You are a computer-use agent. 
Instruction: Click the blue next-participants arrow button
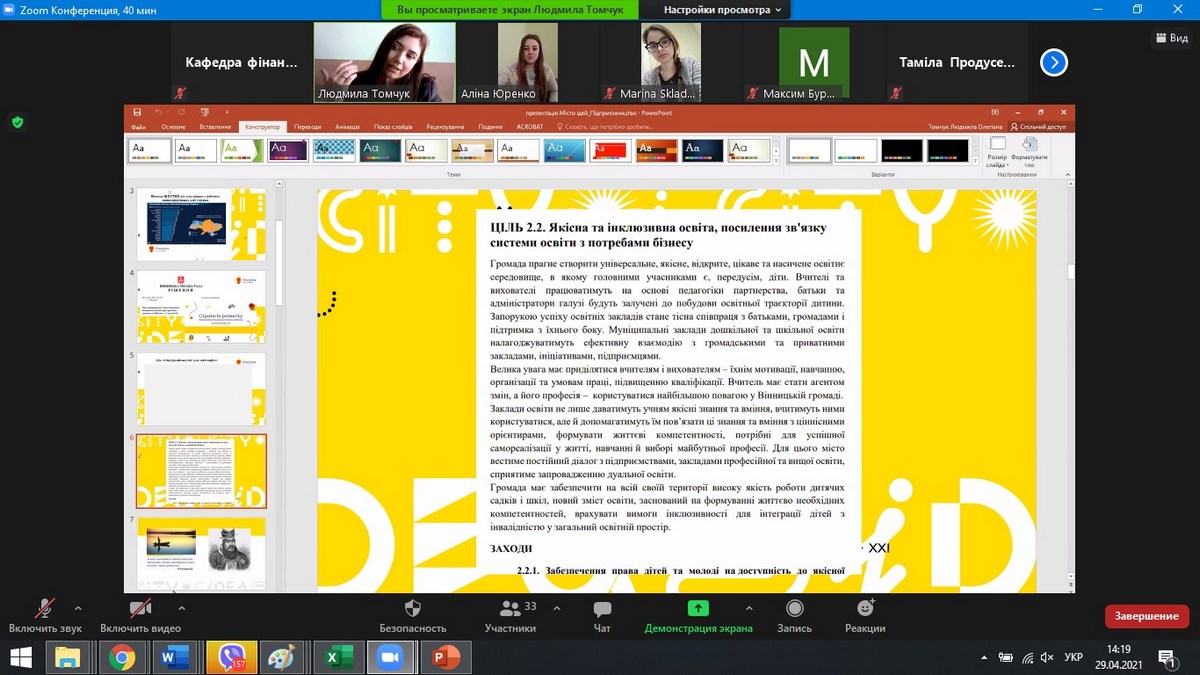point(1053,63)
